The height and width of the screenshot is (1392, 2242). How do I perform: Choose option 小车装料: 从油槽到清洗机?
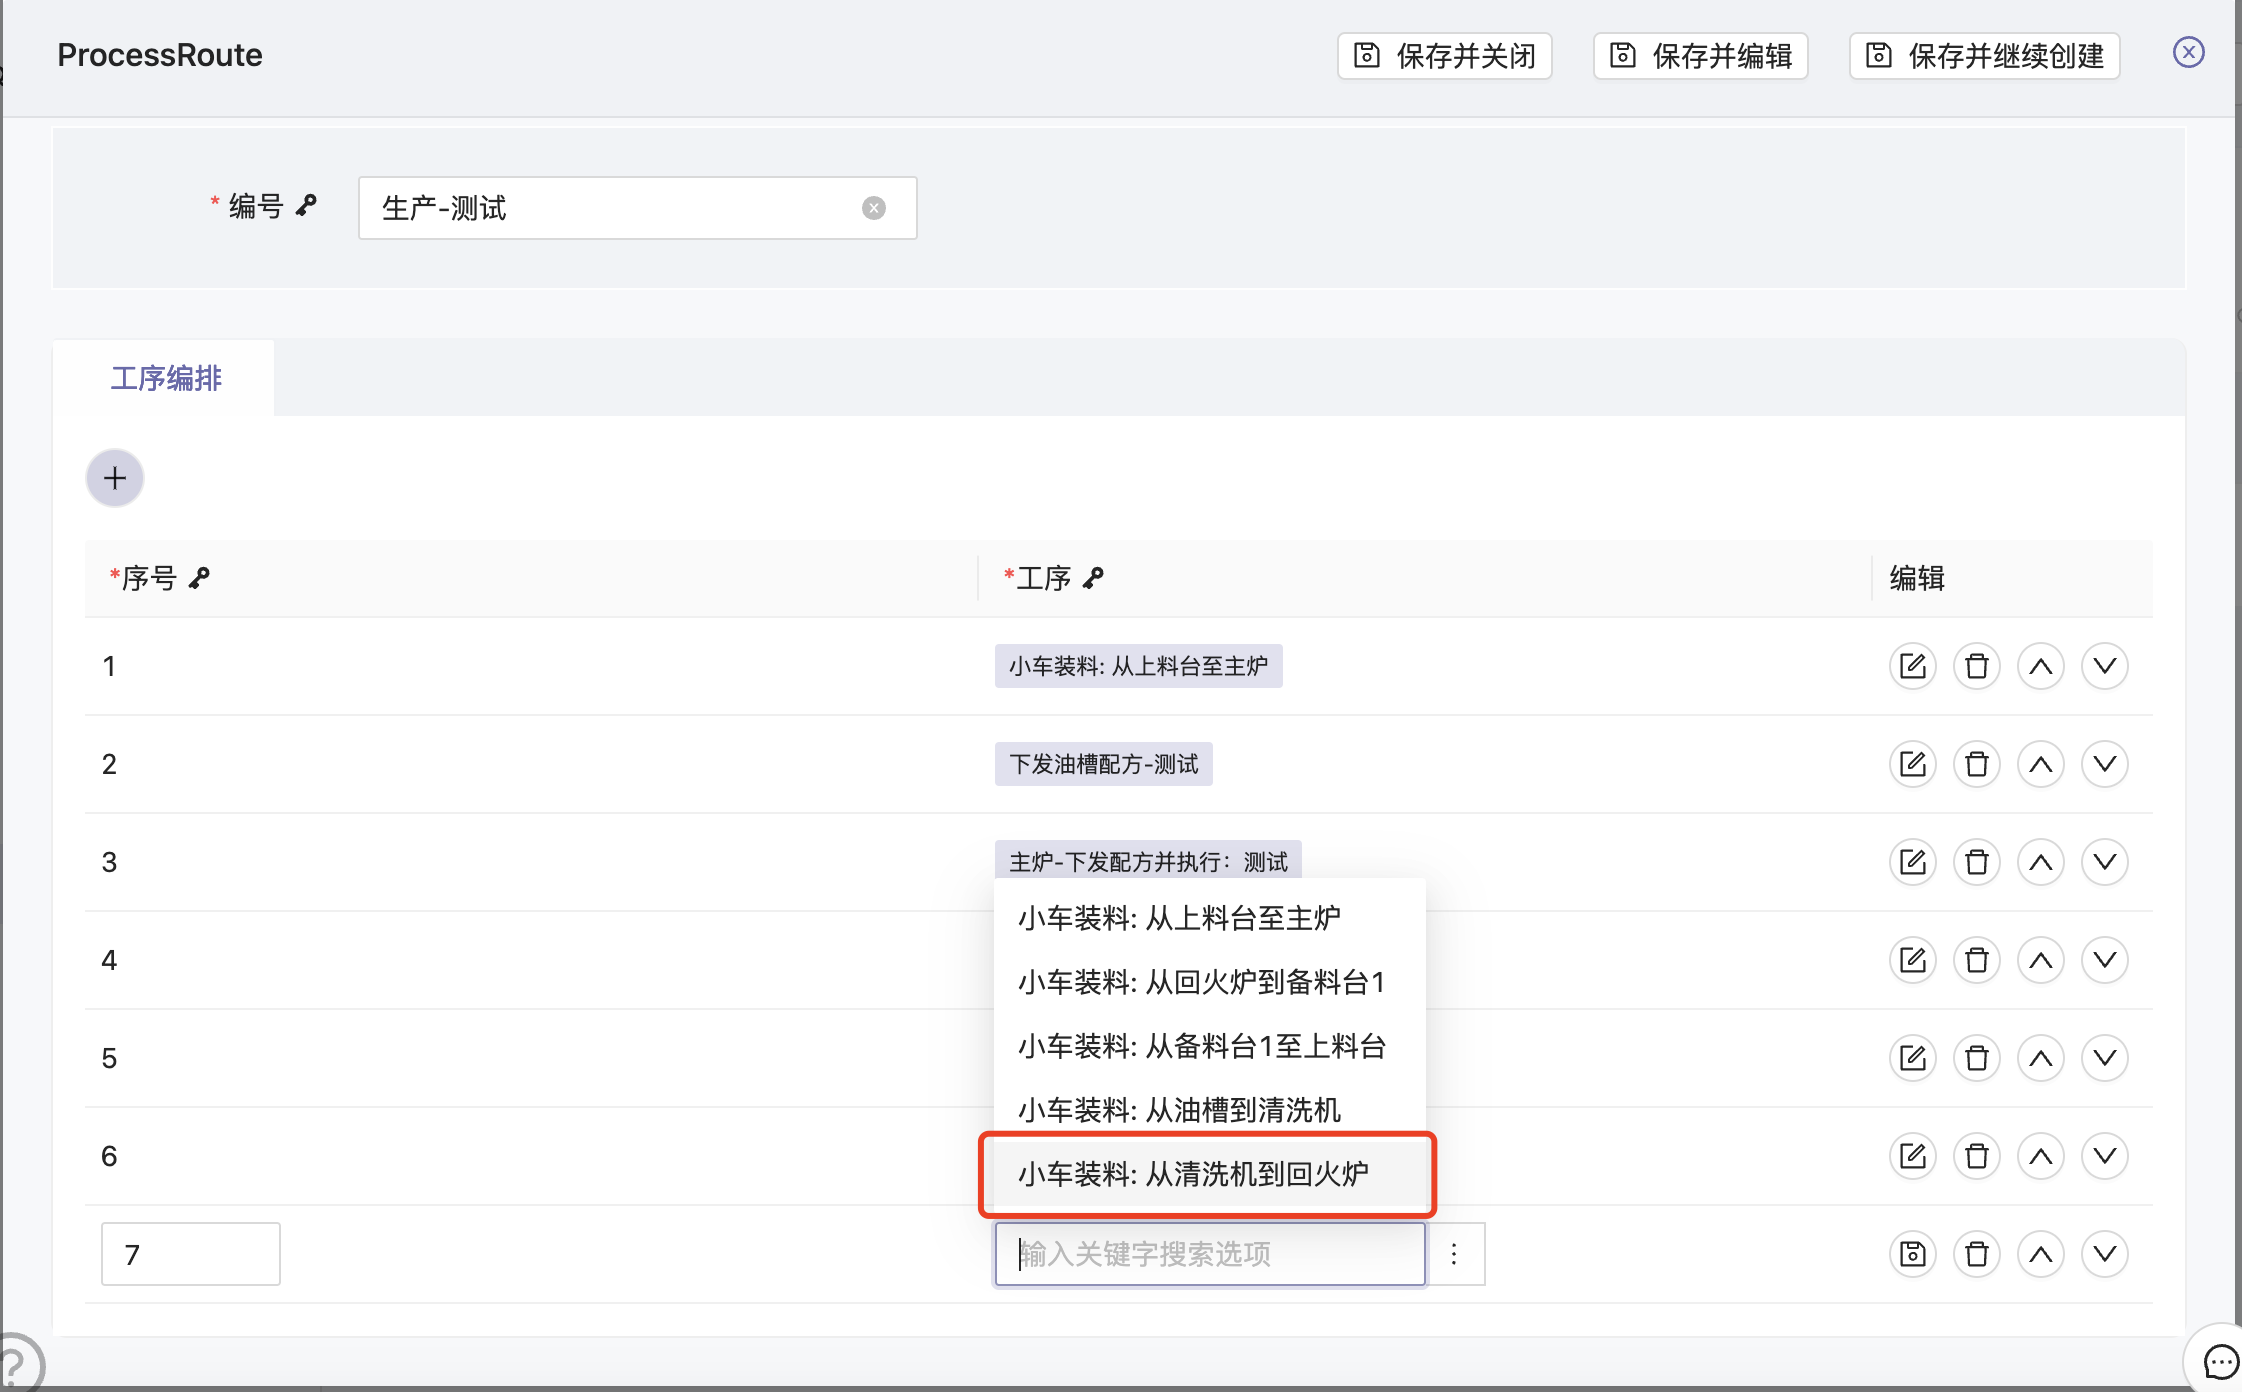click(1179, 1110)
